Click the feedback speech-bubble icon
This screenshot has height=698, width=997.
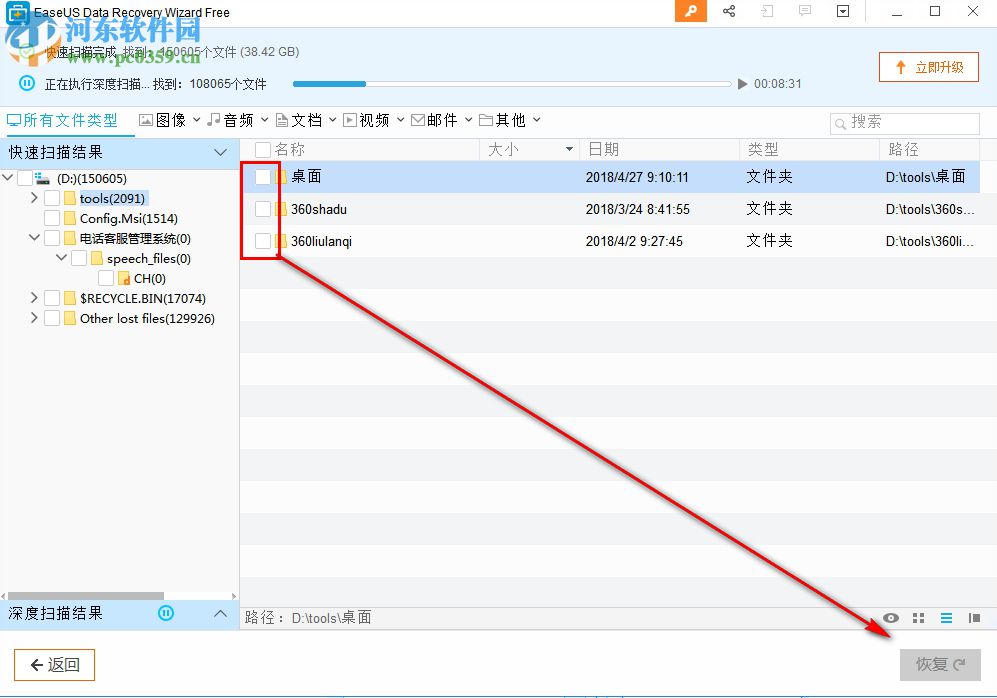click(804, 12)
